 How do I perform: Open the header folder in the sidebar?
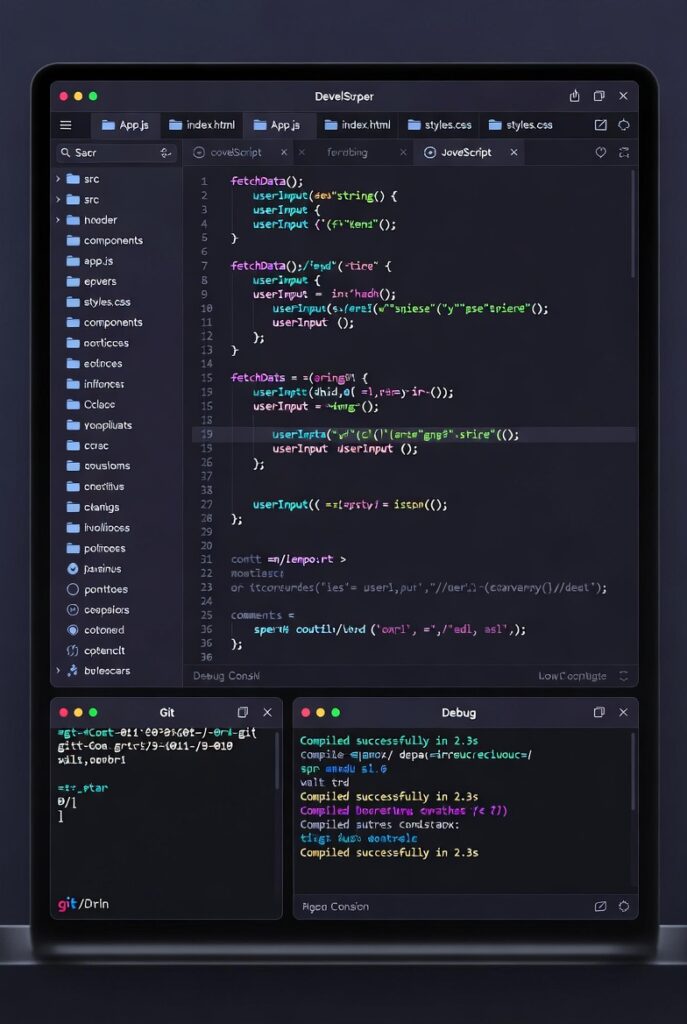pos(92,220)
